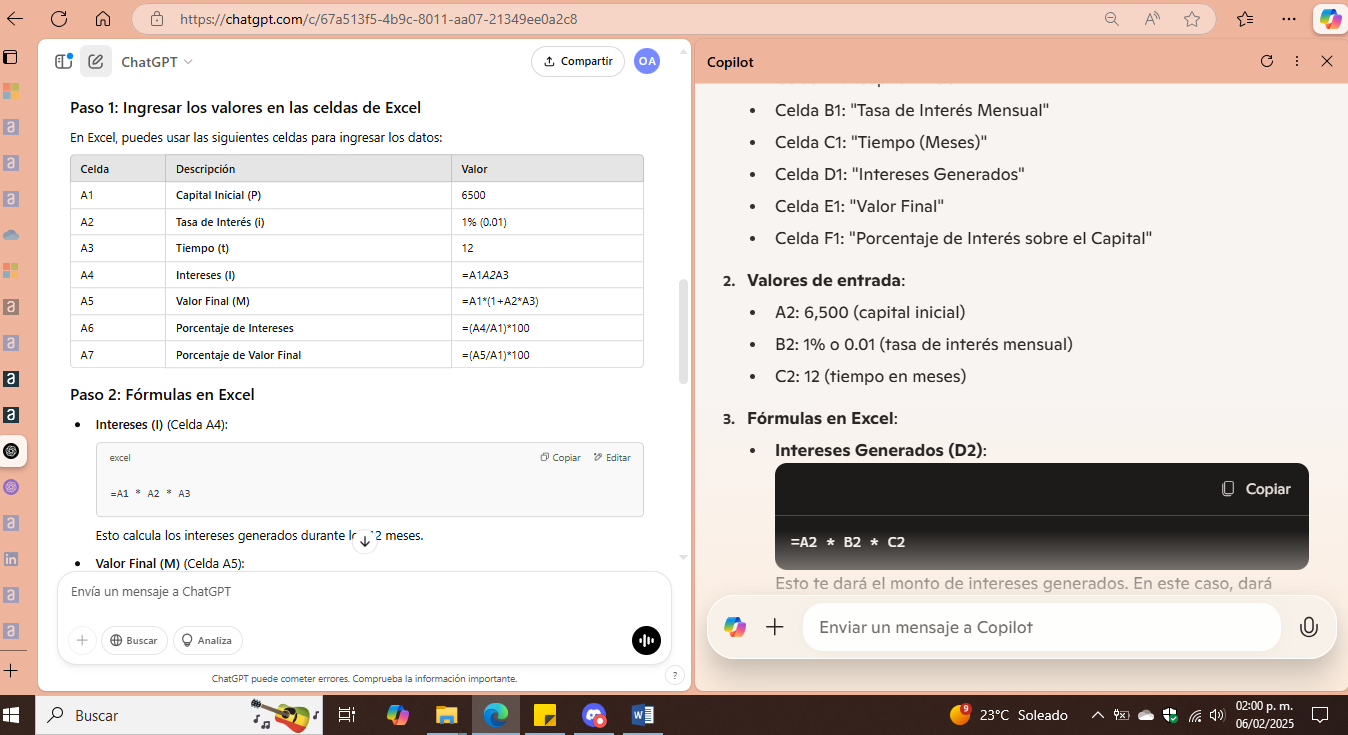This screenshot has width=1348, height=735.
Task: Launch Copilot from the taskbar
Action: click(x=398, y=715)
